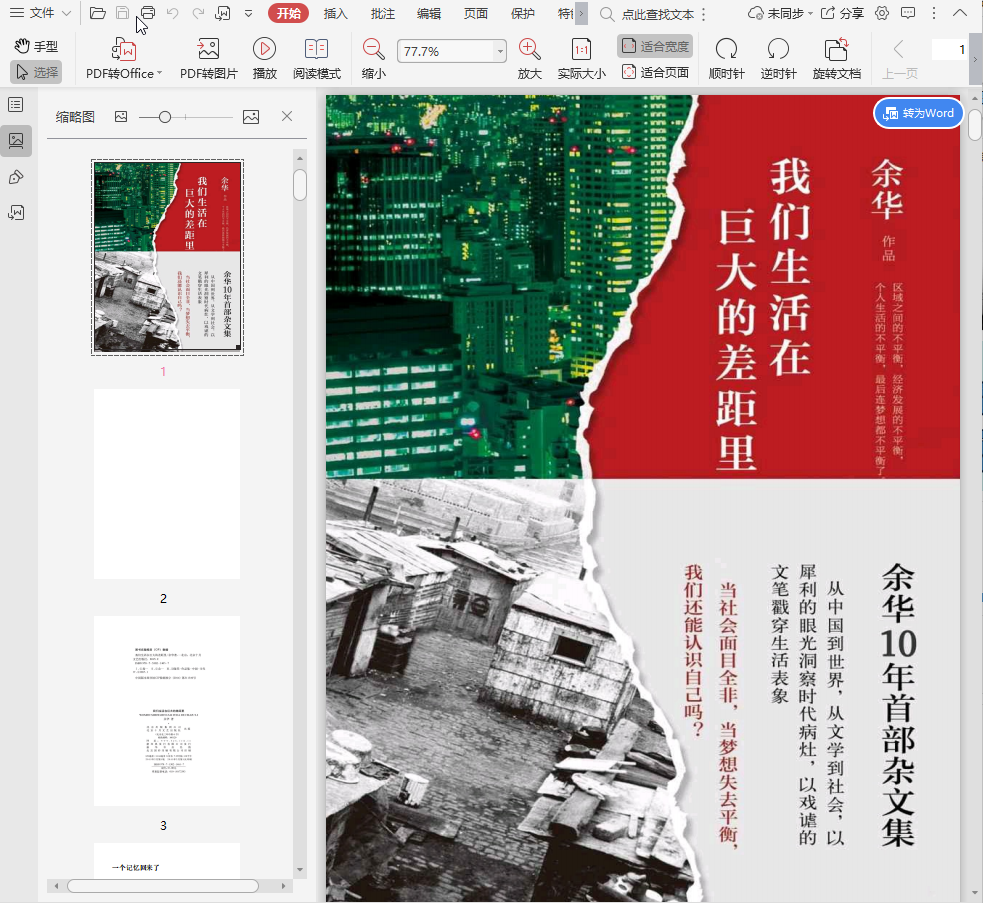Click the print icon
This screenshot has width=983, height=903.
[148, 13]
